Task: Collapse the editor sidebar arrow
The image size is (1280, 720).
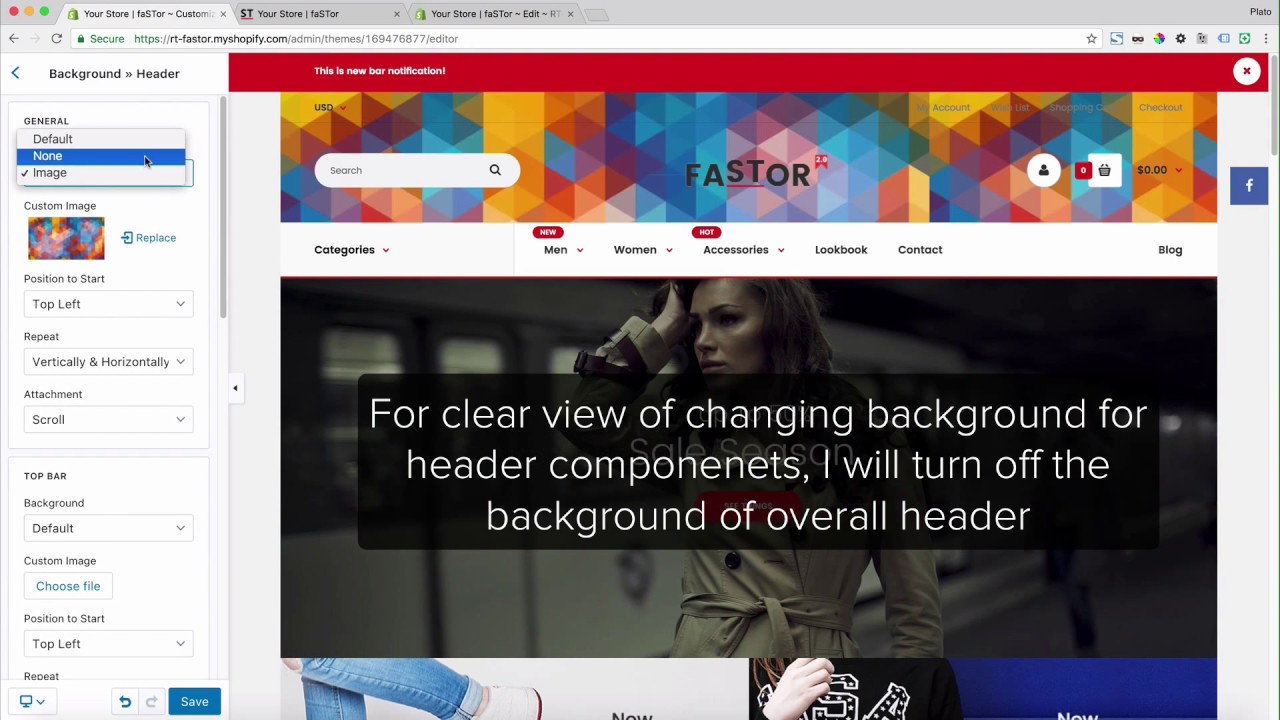Action: click(x=235, y=388)
